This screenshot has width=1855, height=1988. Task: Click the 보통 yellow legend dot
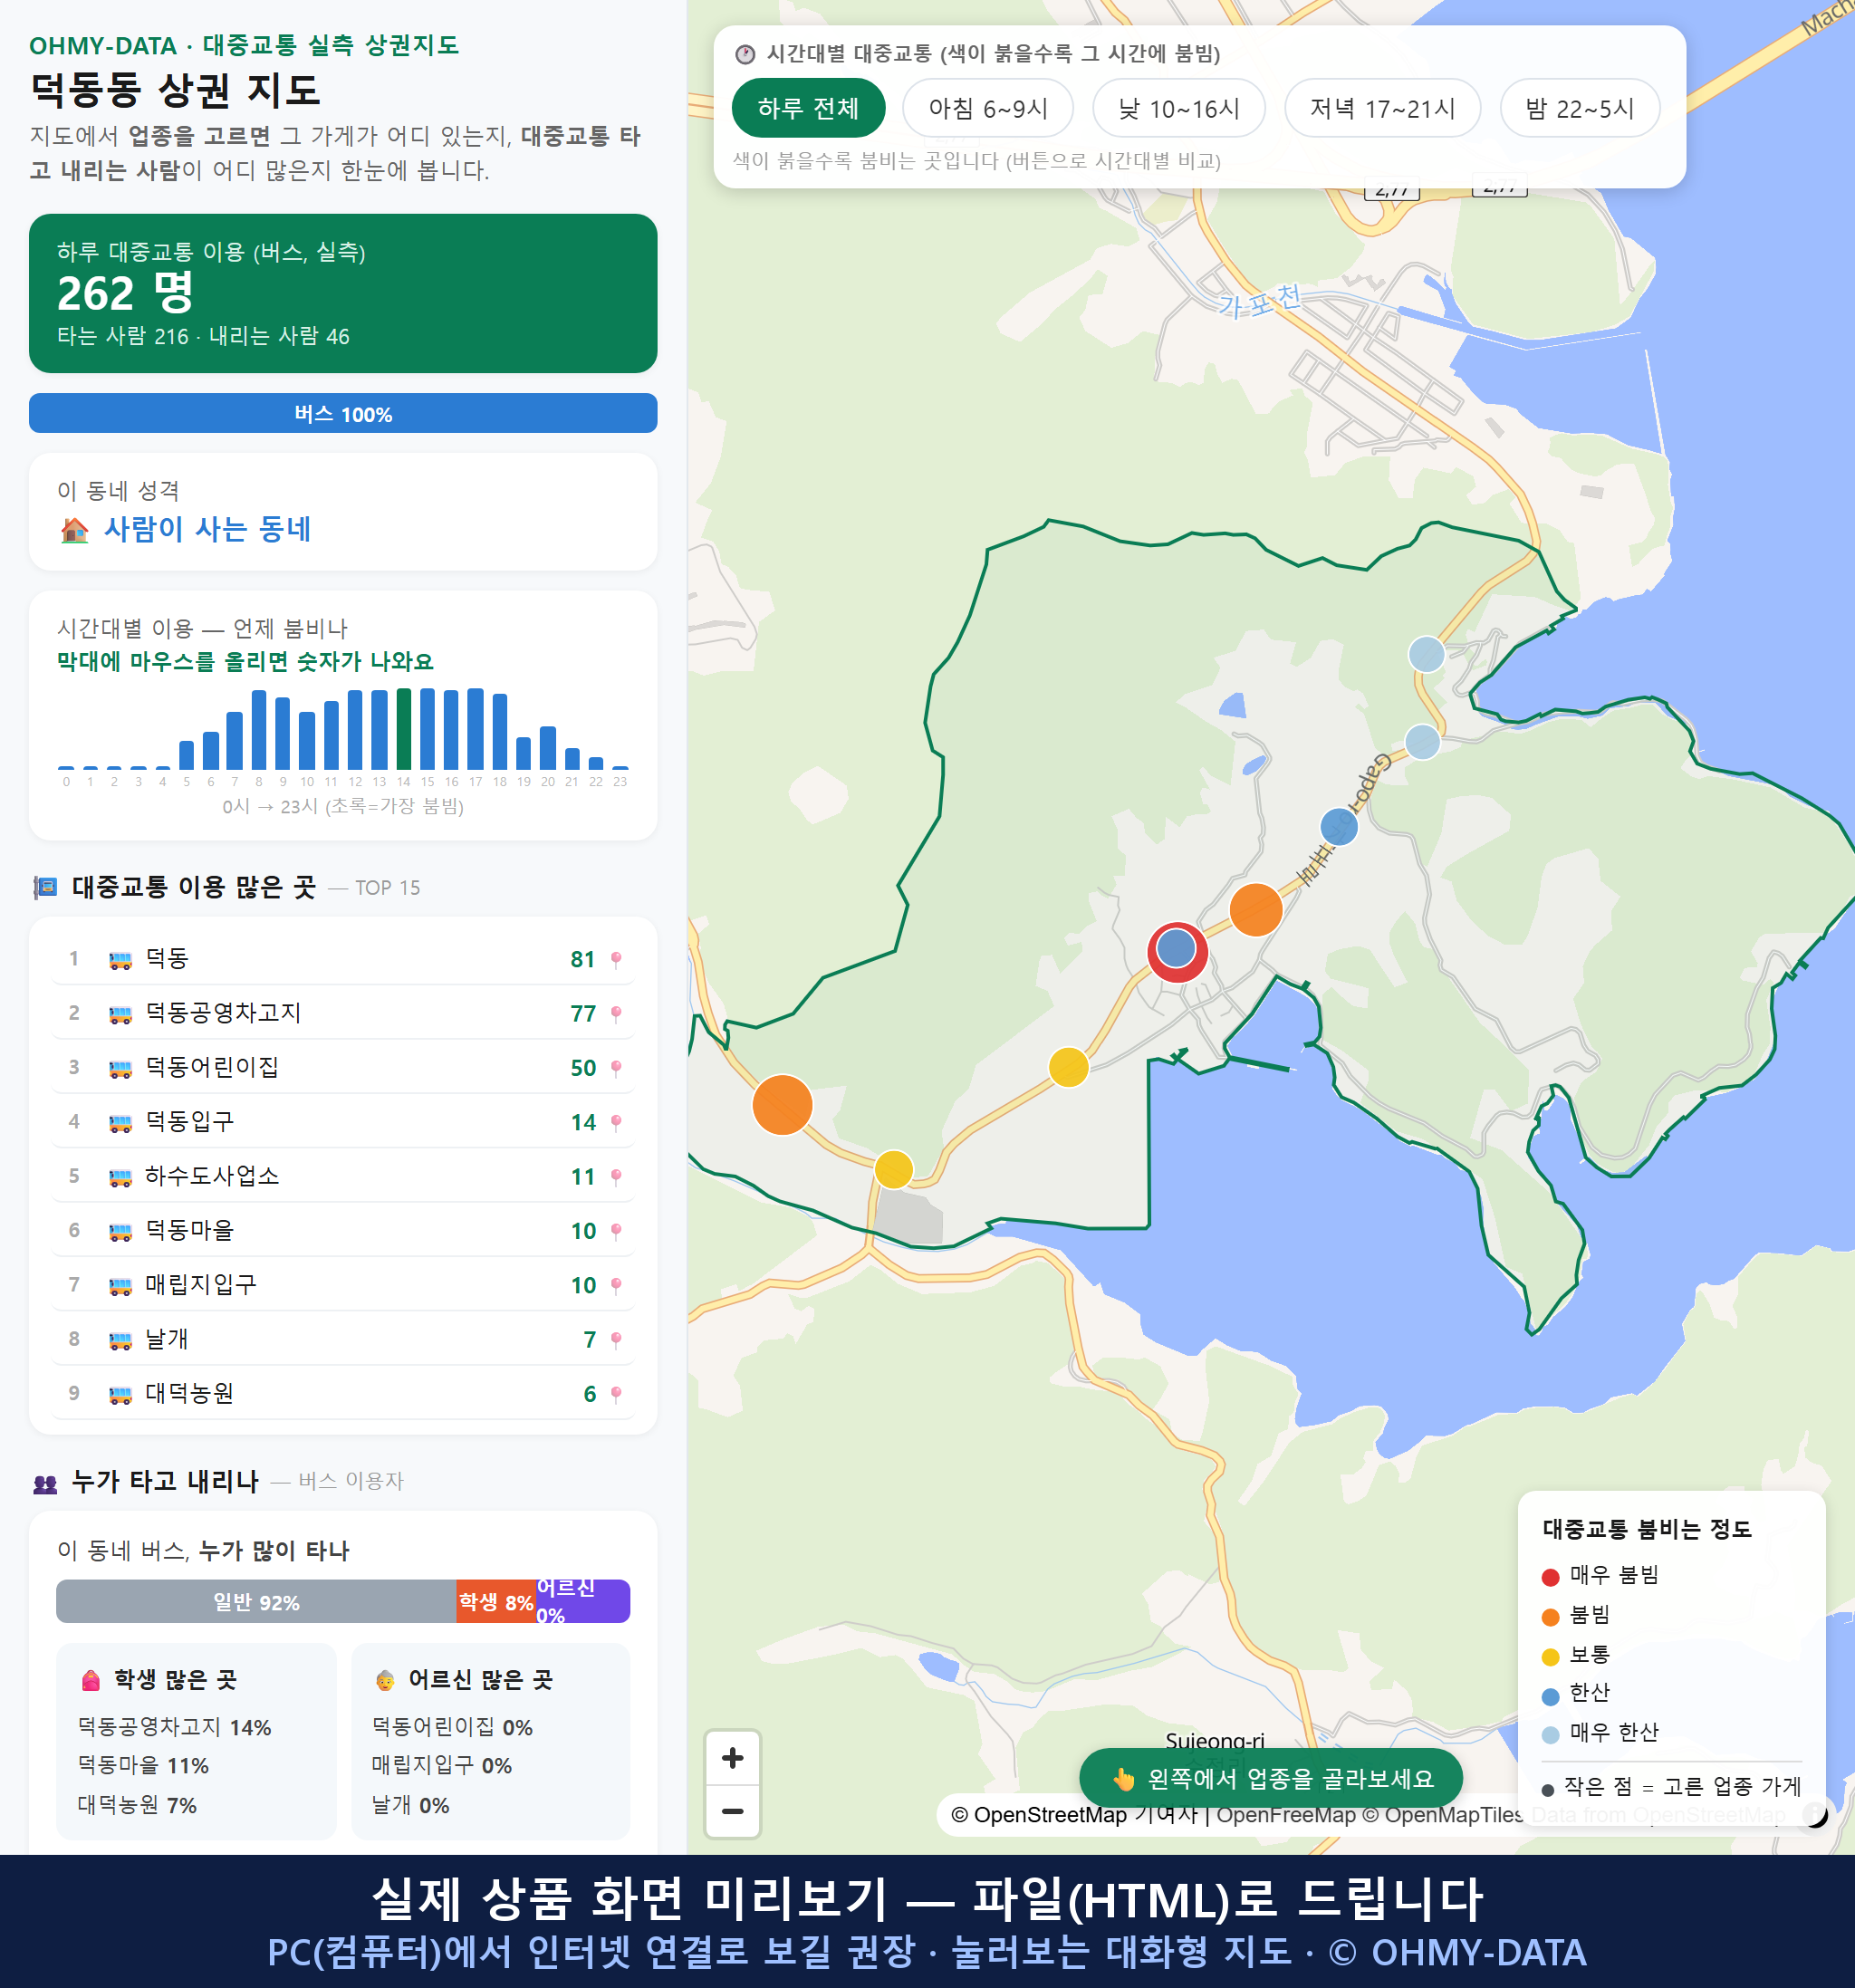[1550, 1657]
